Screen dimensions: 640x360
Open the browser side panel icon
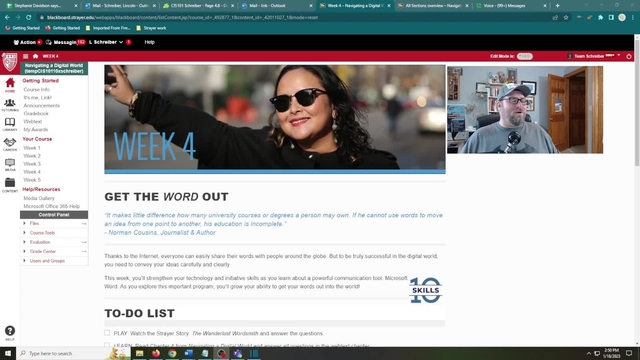[x=611, y=18]
